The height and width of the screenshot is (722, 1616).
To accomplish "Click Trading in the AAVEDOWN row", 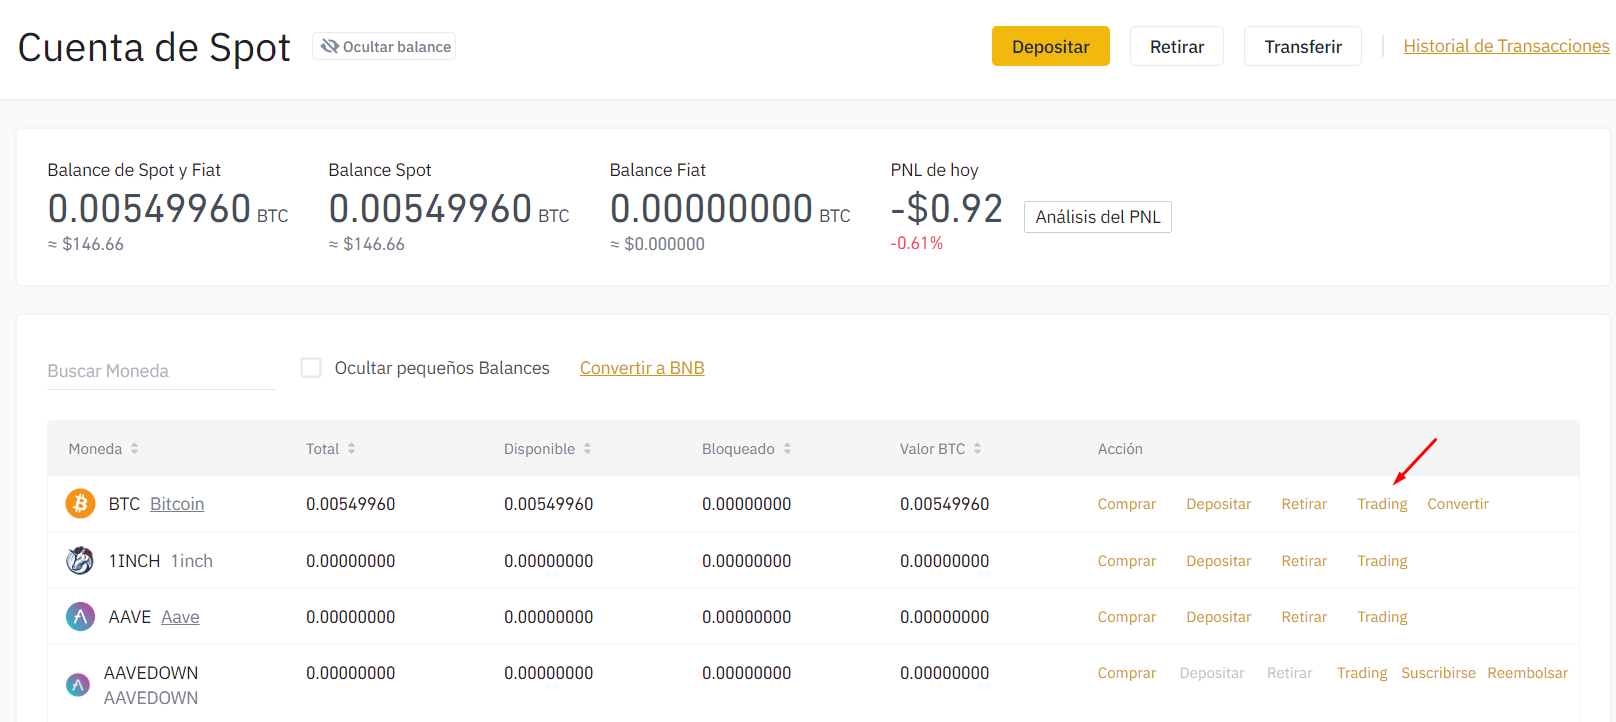I will pos(1362,673).
